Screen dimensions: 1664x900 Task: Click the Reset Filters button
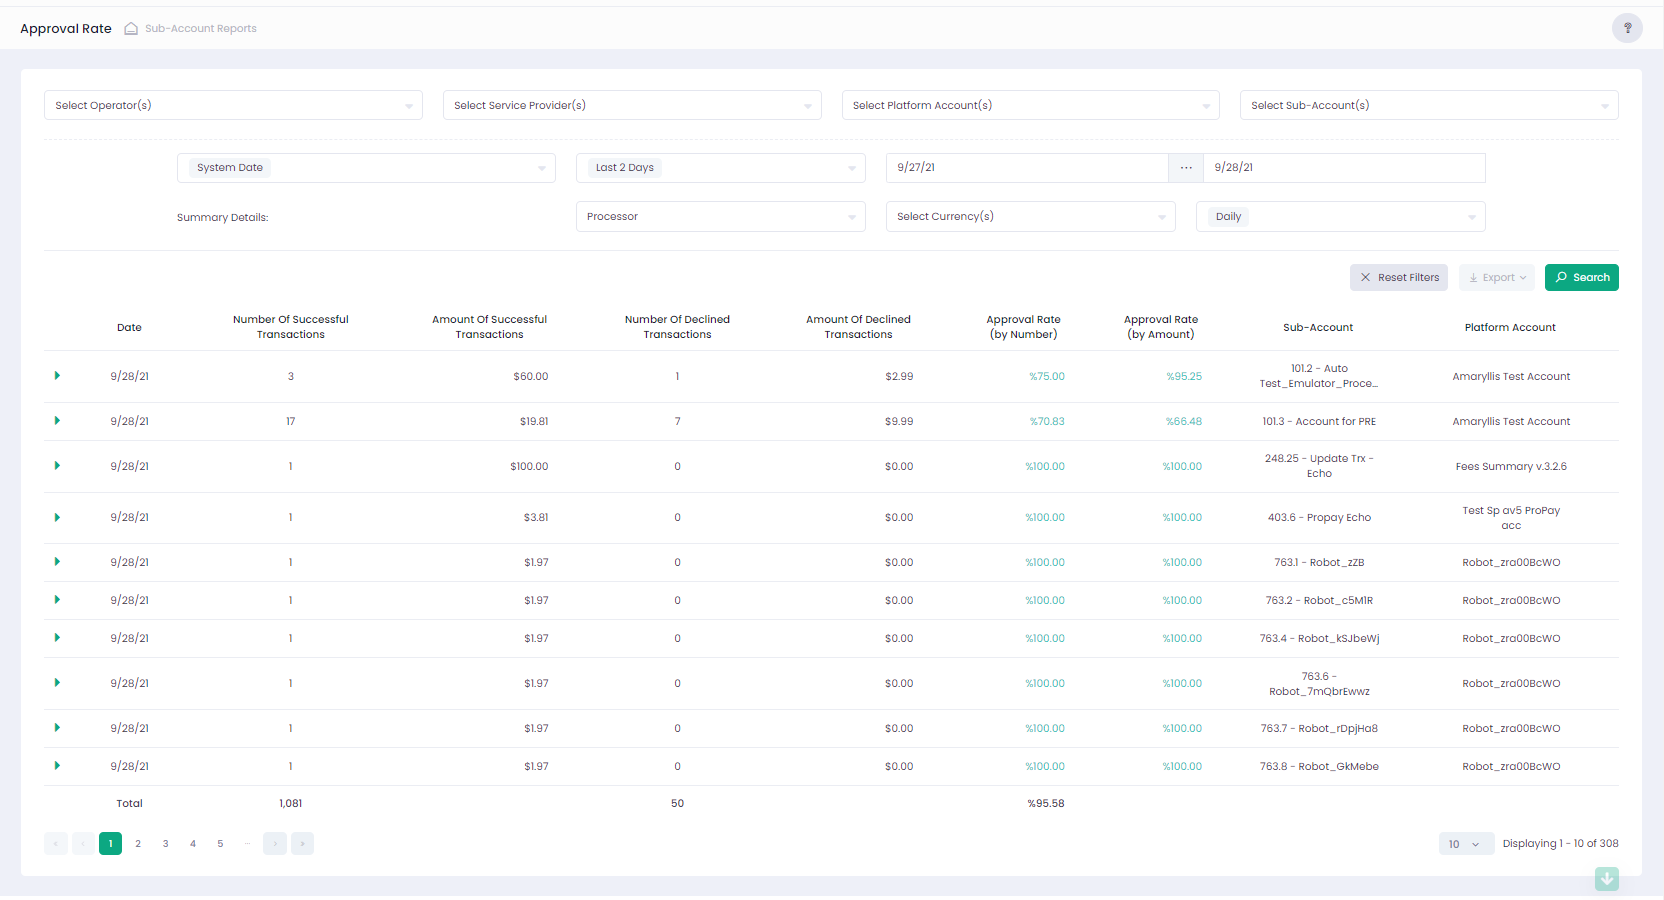[1398, 278]
